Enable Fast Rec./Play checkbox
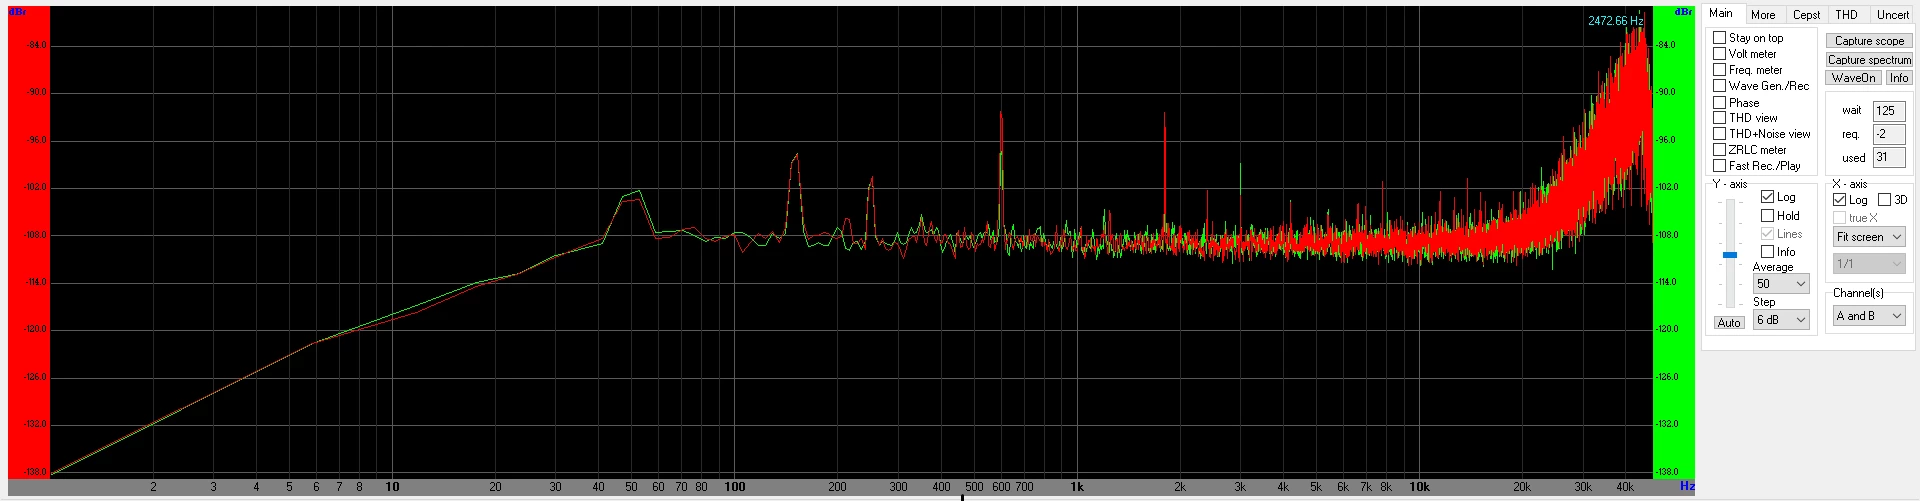 [x=1720, y=166]
